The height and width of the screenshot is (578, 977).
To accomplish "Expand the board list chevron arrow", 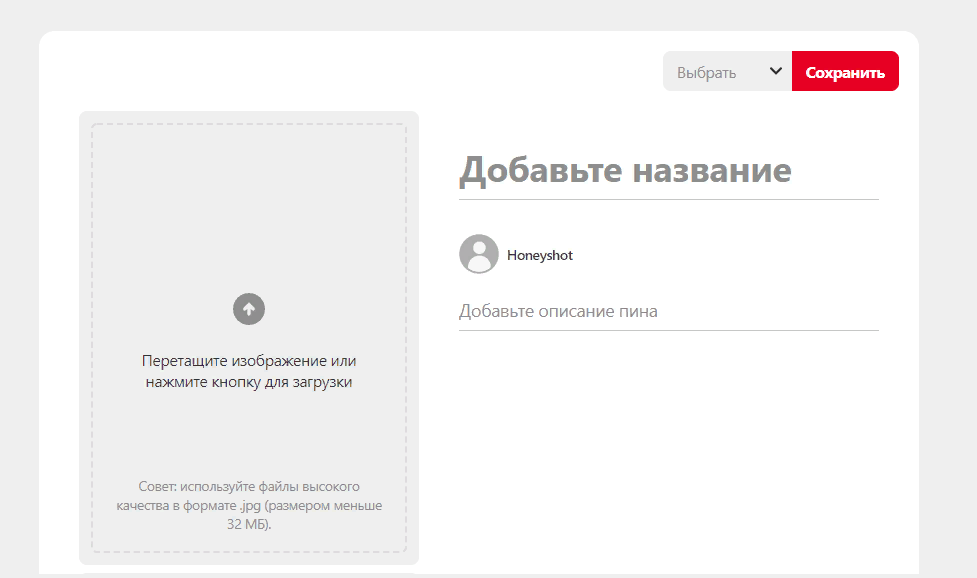I will [775, 71].
